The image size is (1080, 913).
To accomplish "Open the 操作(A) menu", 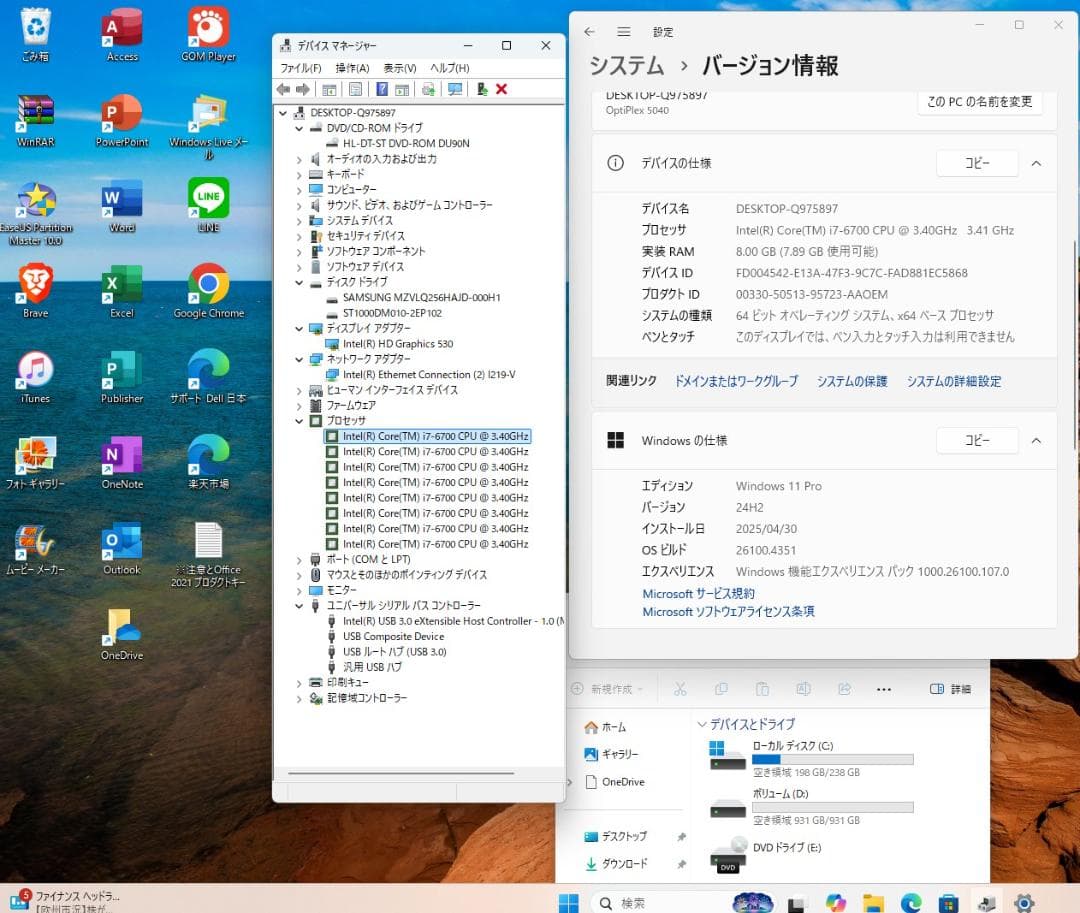I will pos(352,67).
